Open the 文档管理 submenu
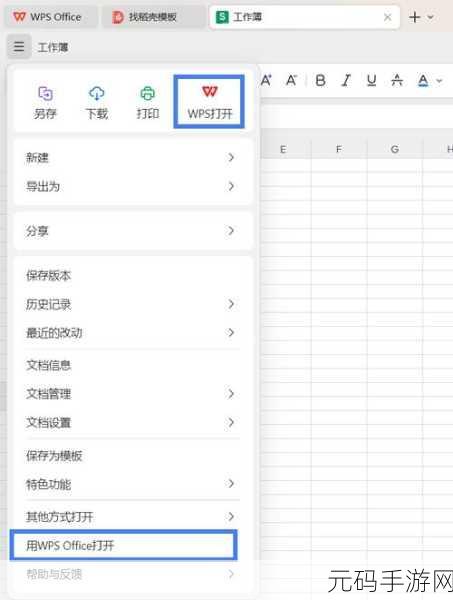 pyautogui.click(x=132, y=394)
